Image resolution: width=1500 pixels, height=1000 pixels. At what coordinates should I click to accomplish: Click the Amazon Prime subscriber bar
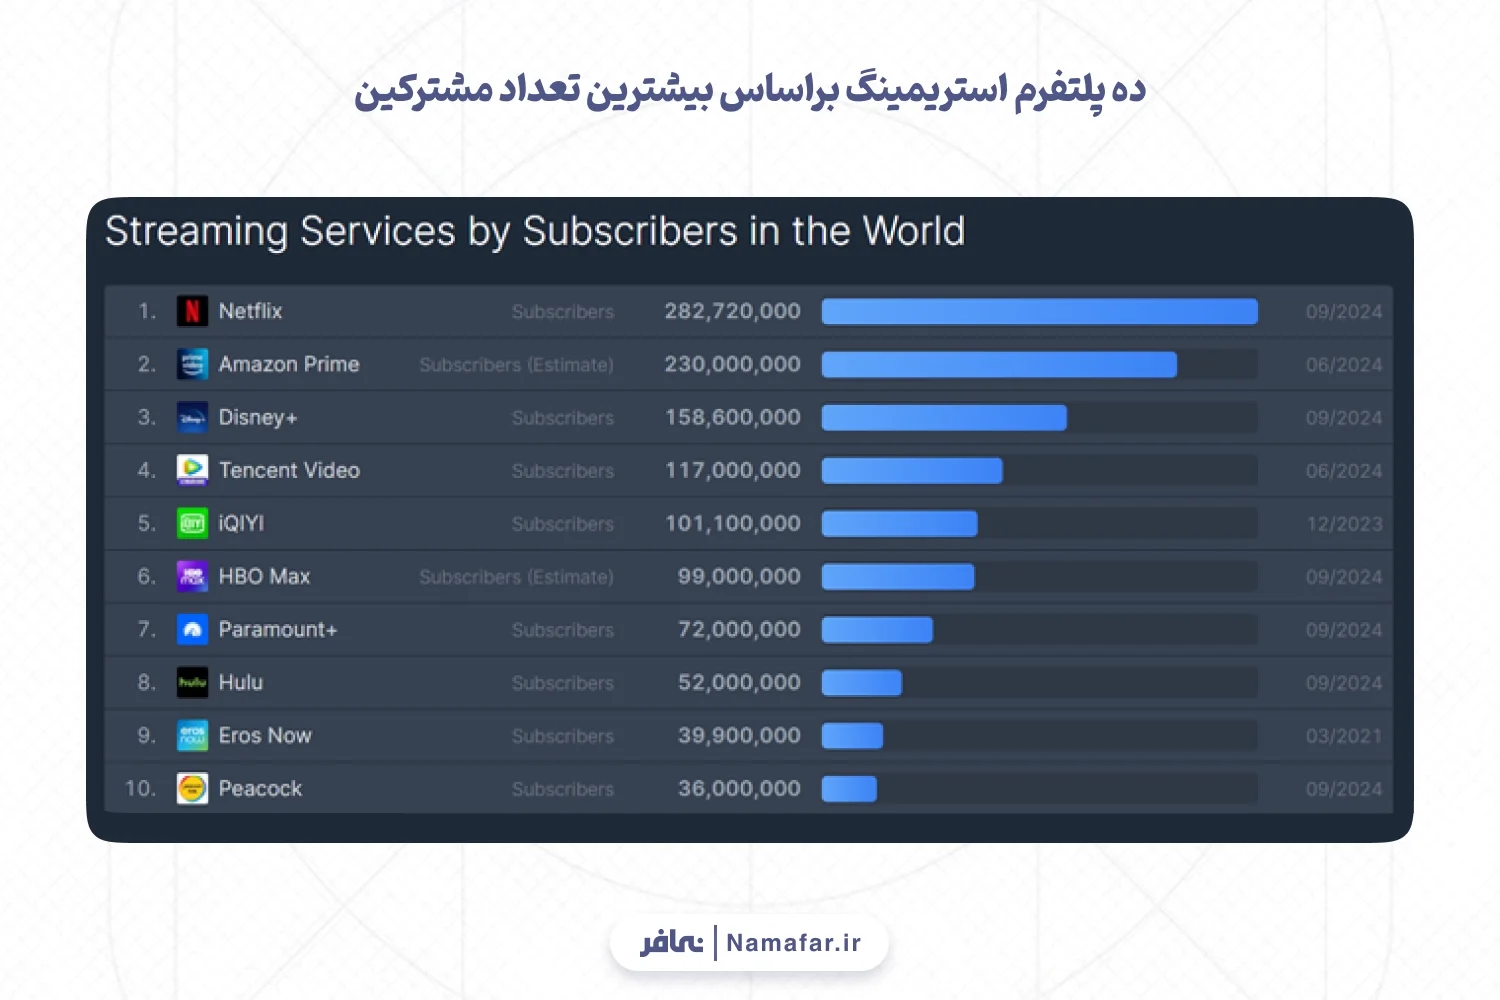[999, 364]
